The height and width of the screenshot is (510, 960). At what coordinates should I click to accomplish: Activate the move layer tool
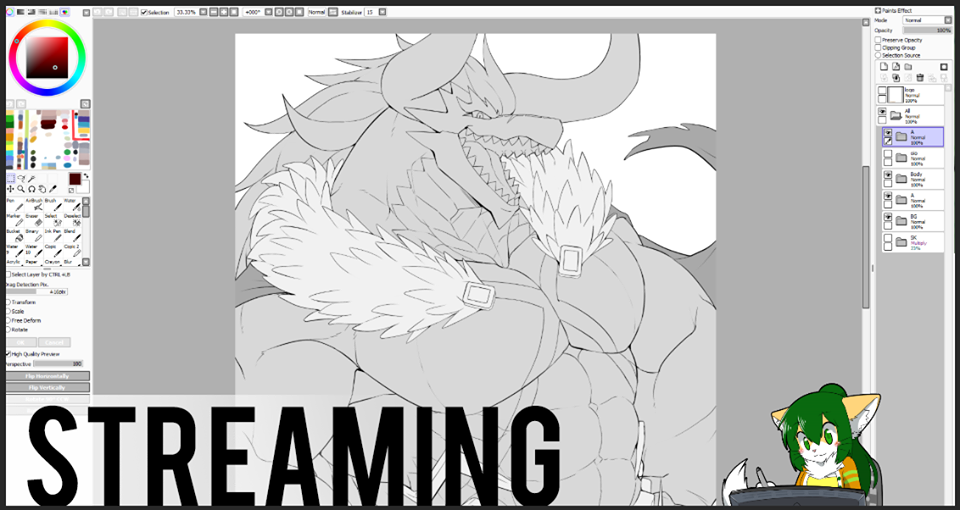click(x=10, y=189)
